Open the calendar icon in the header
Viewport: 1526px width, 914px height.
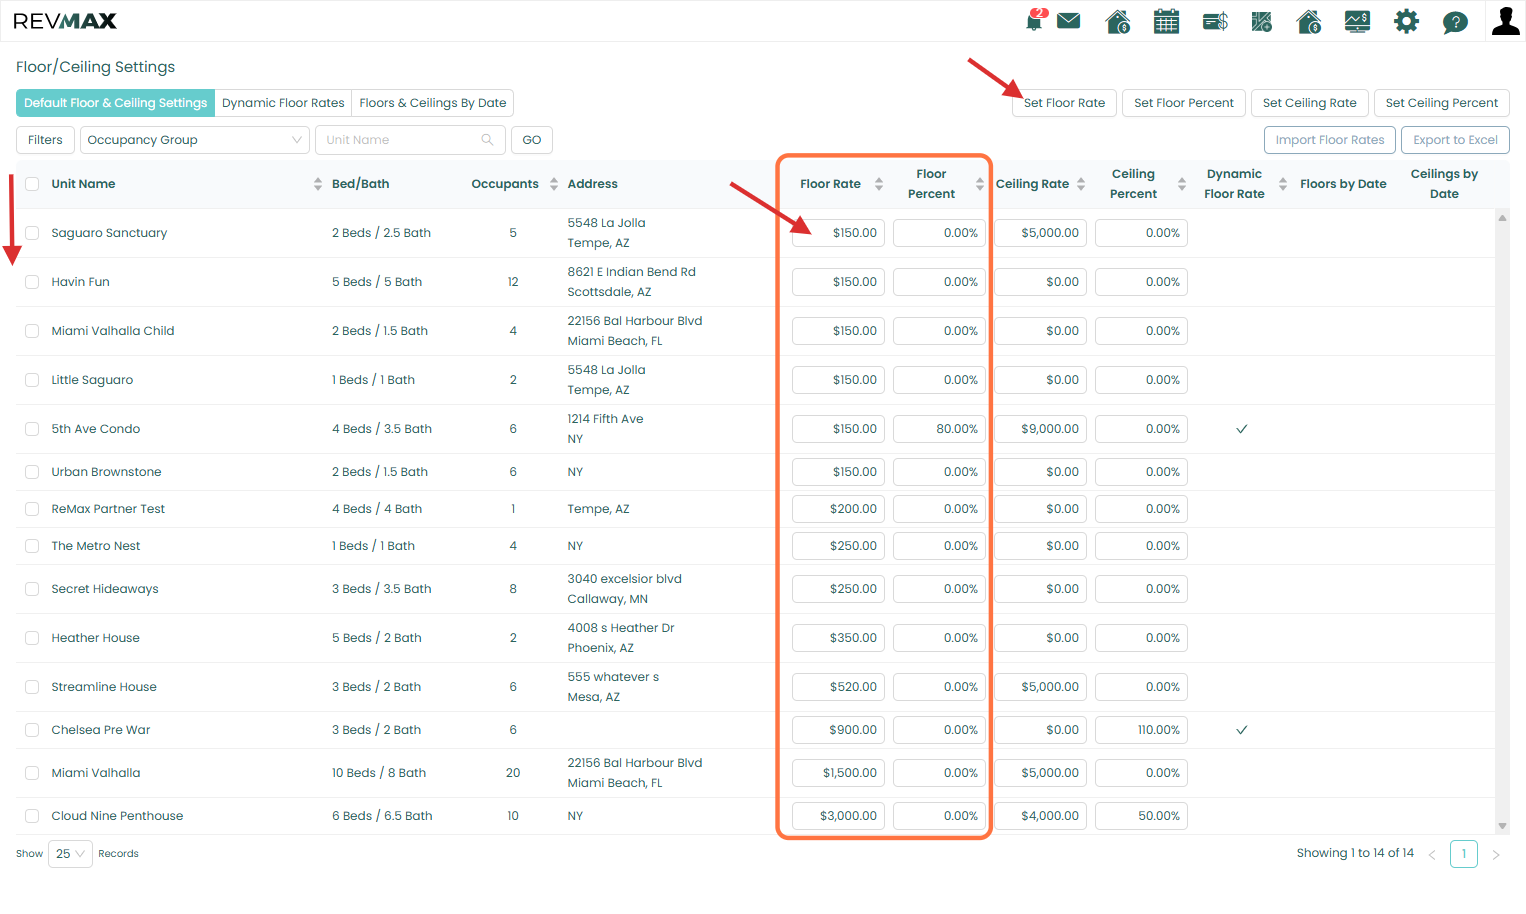[1166, 21]
